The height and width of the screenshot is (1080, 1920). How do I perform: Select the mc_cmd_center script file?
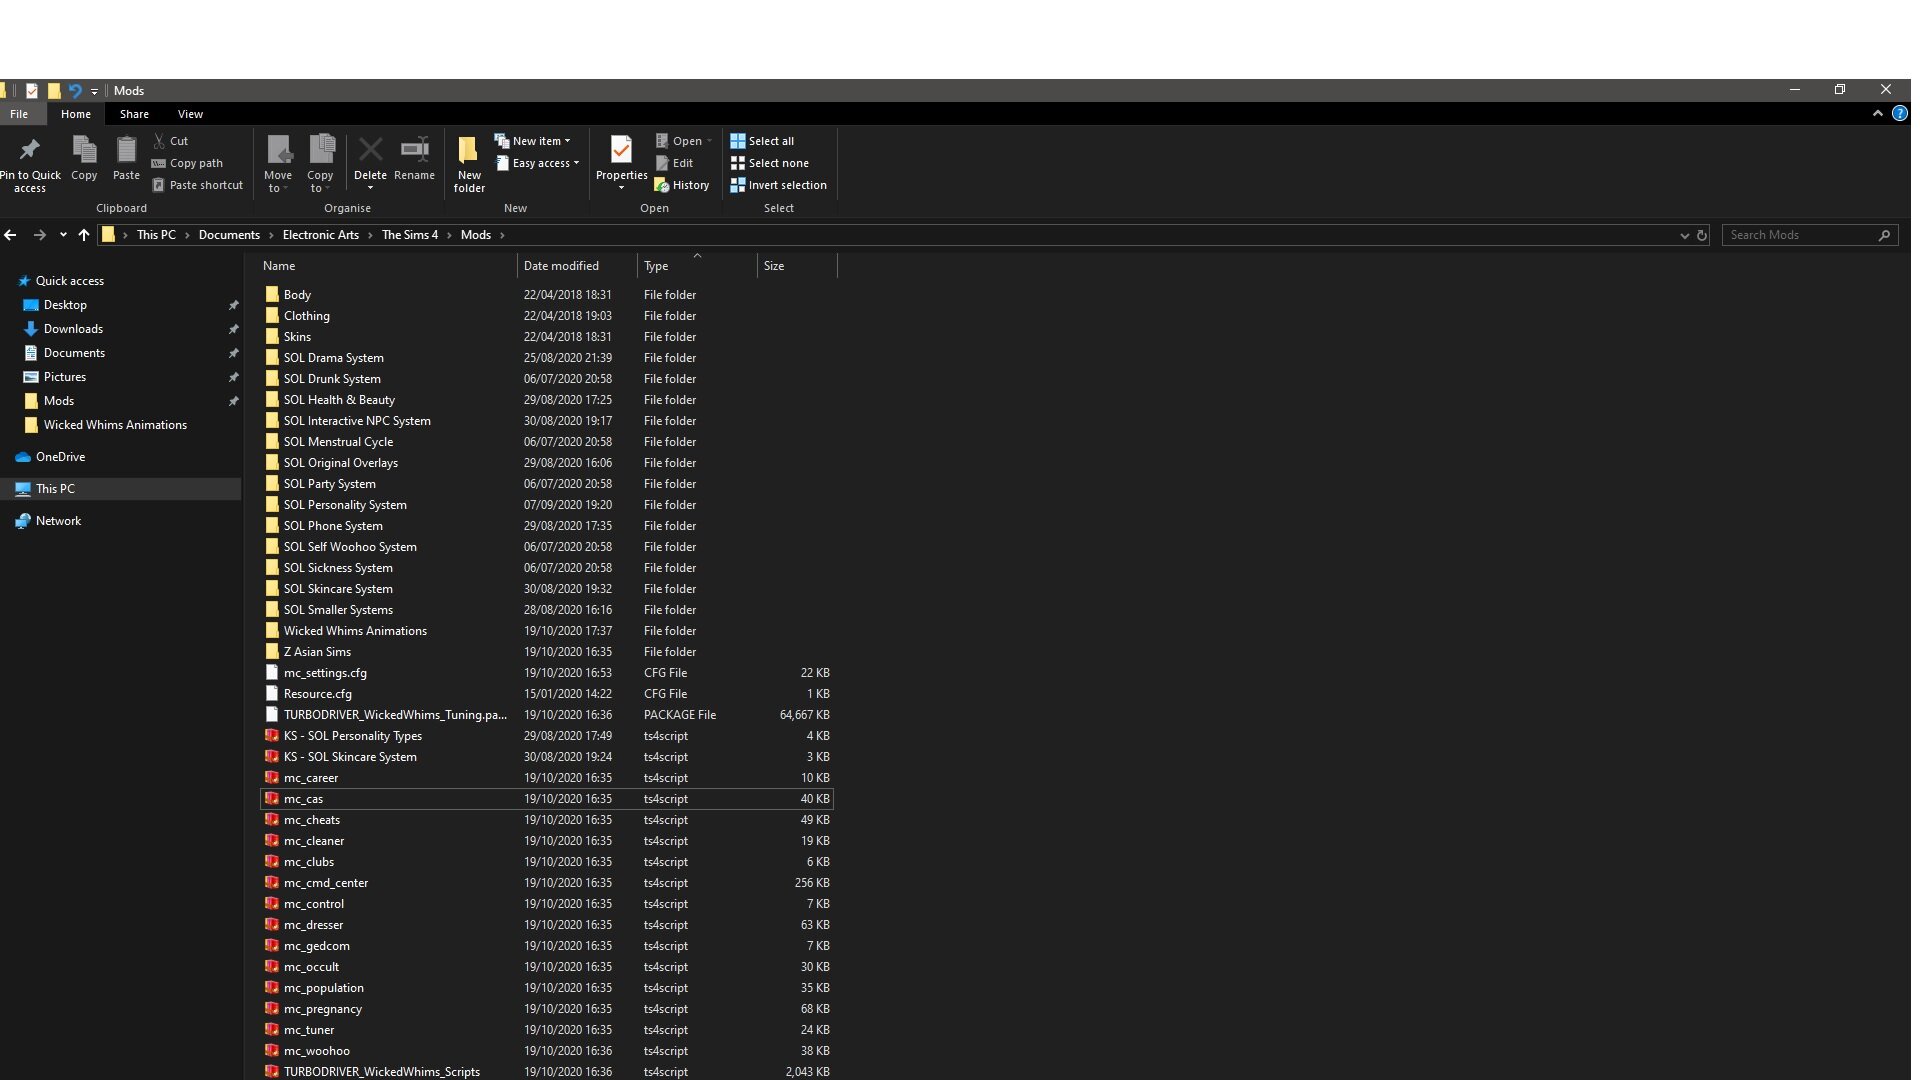tap(326, 883)
